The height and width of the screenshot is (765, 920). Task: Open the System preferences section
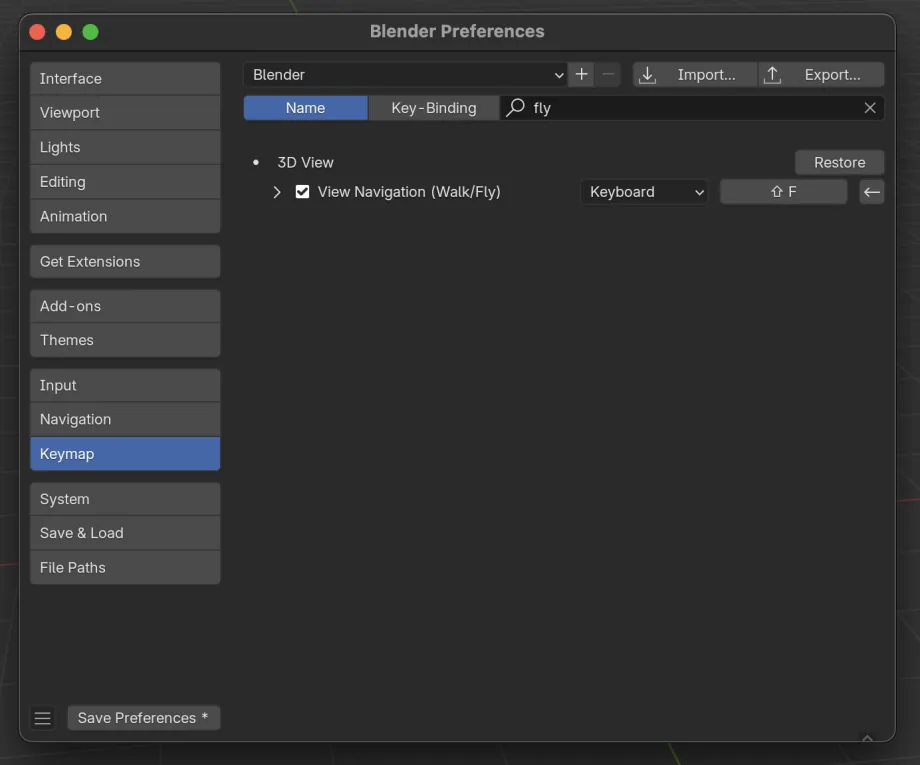pyautogui.click(x=125, y=499)
